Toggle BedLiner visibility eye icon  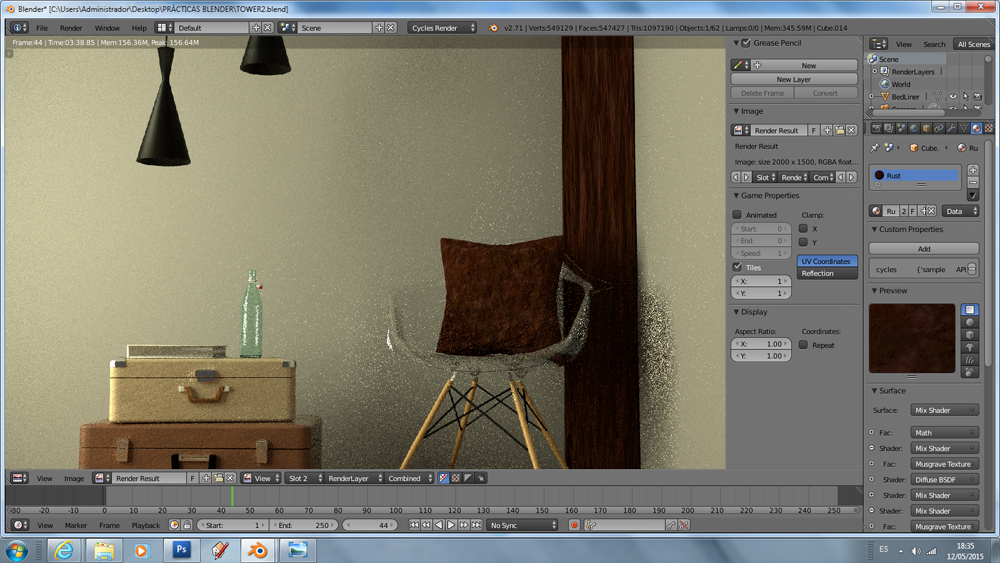tap(953, 96)
